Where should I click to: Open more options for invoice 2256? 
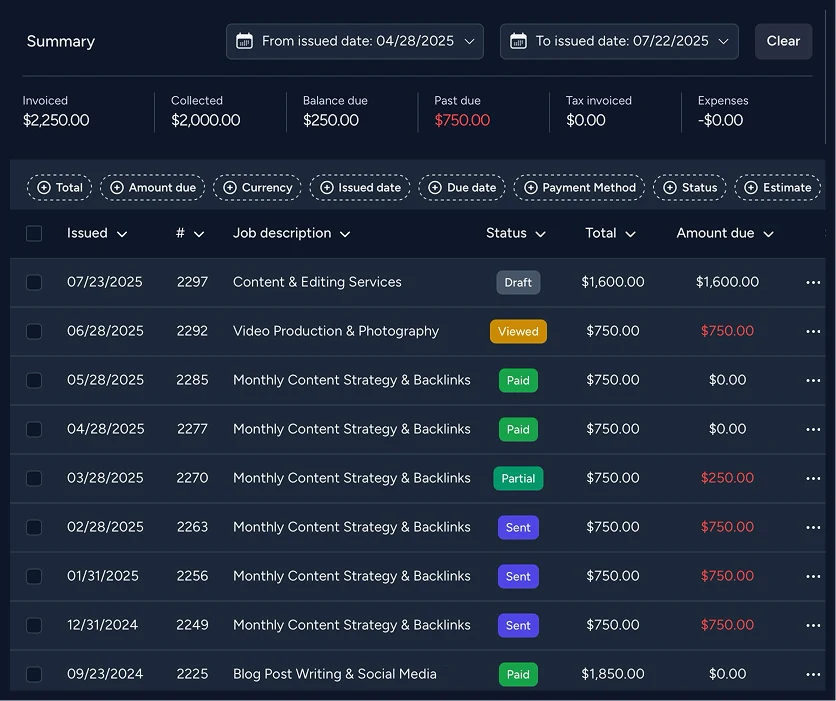tap(813, 577)
